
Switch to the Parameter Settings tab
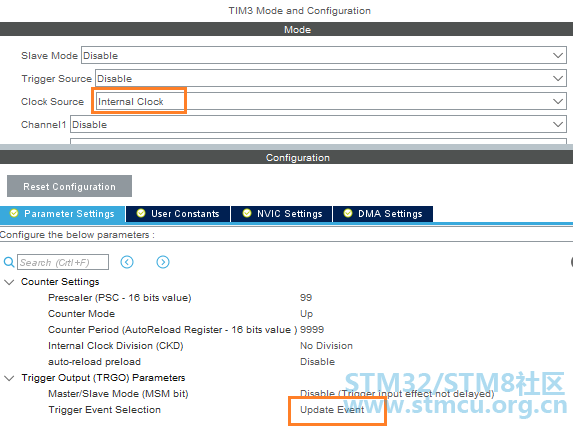click(62, 214)
